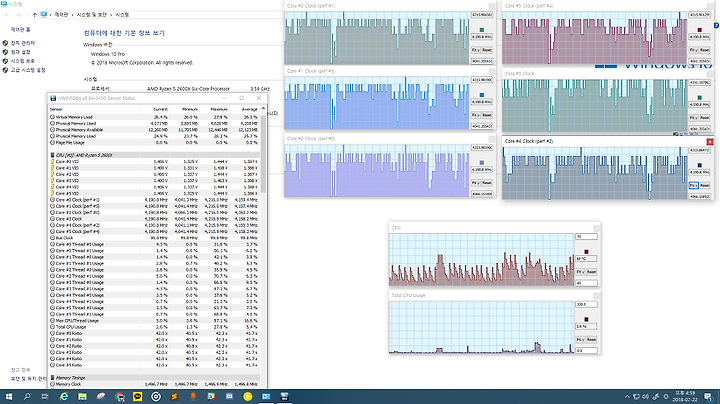The image size is (720, 404).
Task: Open Advanced system settings link in sidebar
Action: point(28,70)
